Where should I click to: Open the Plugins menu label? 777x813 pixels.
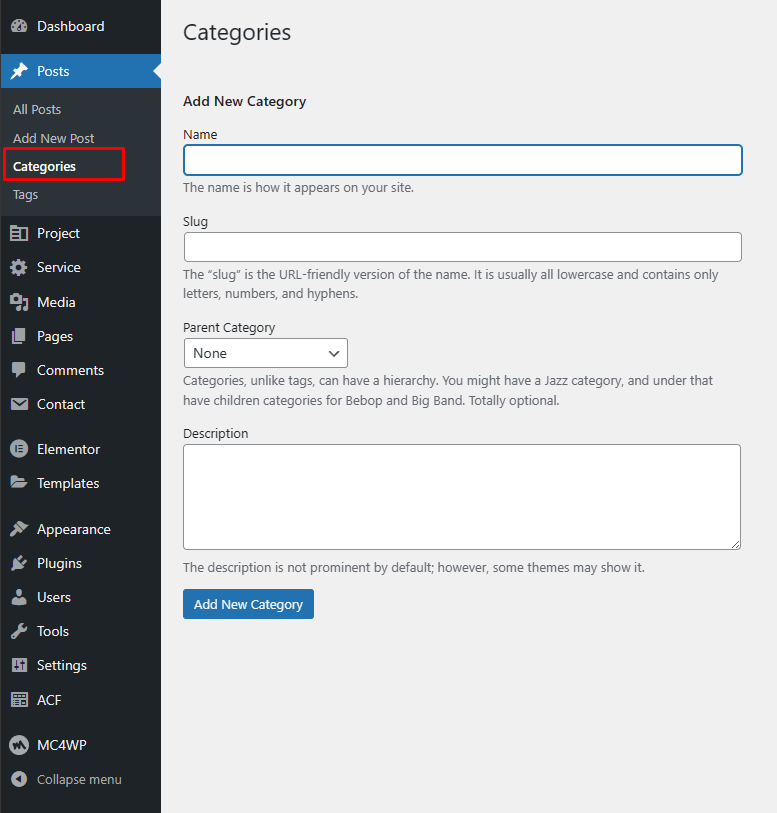[x=59, y=563]
